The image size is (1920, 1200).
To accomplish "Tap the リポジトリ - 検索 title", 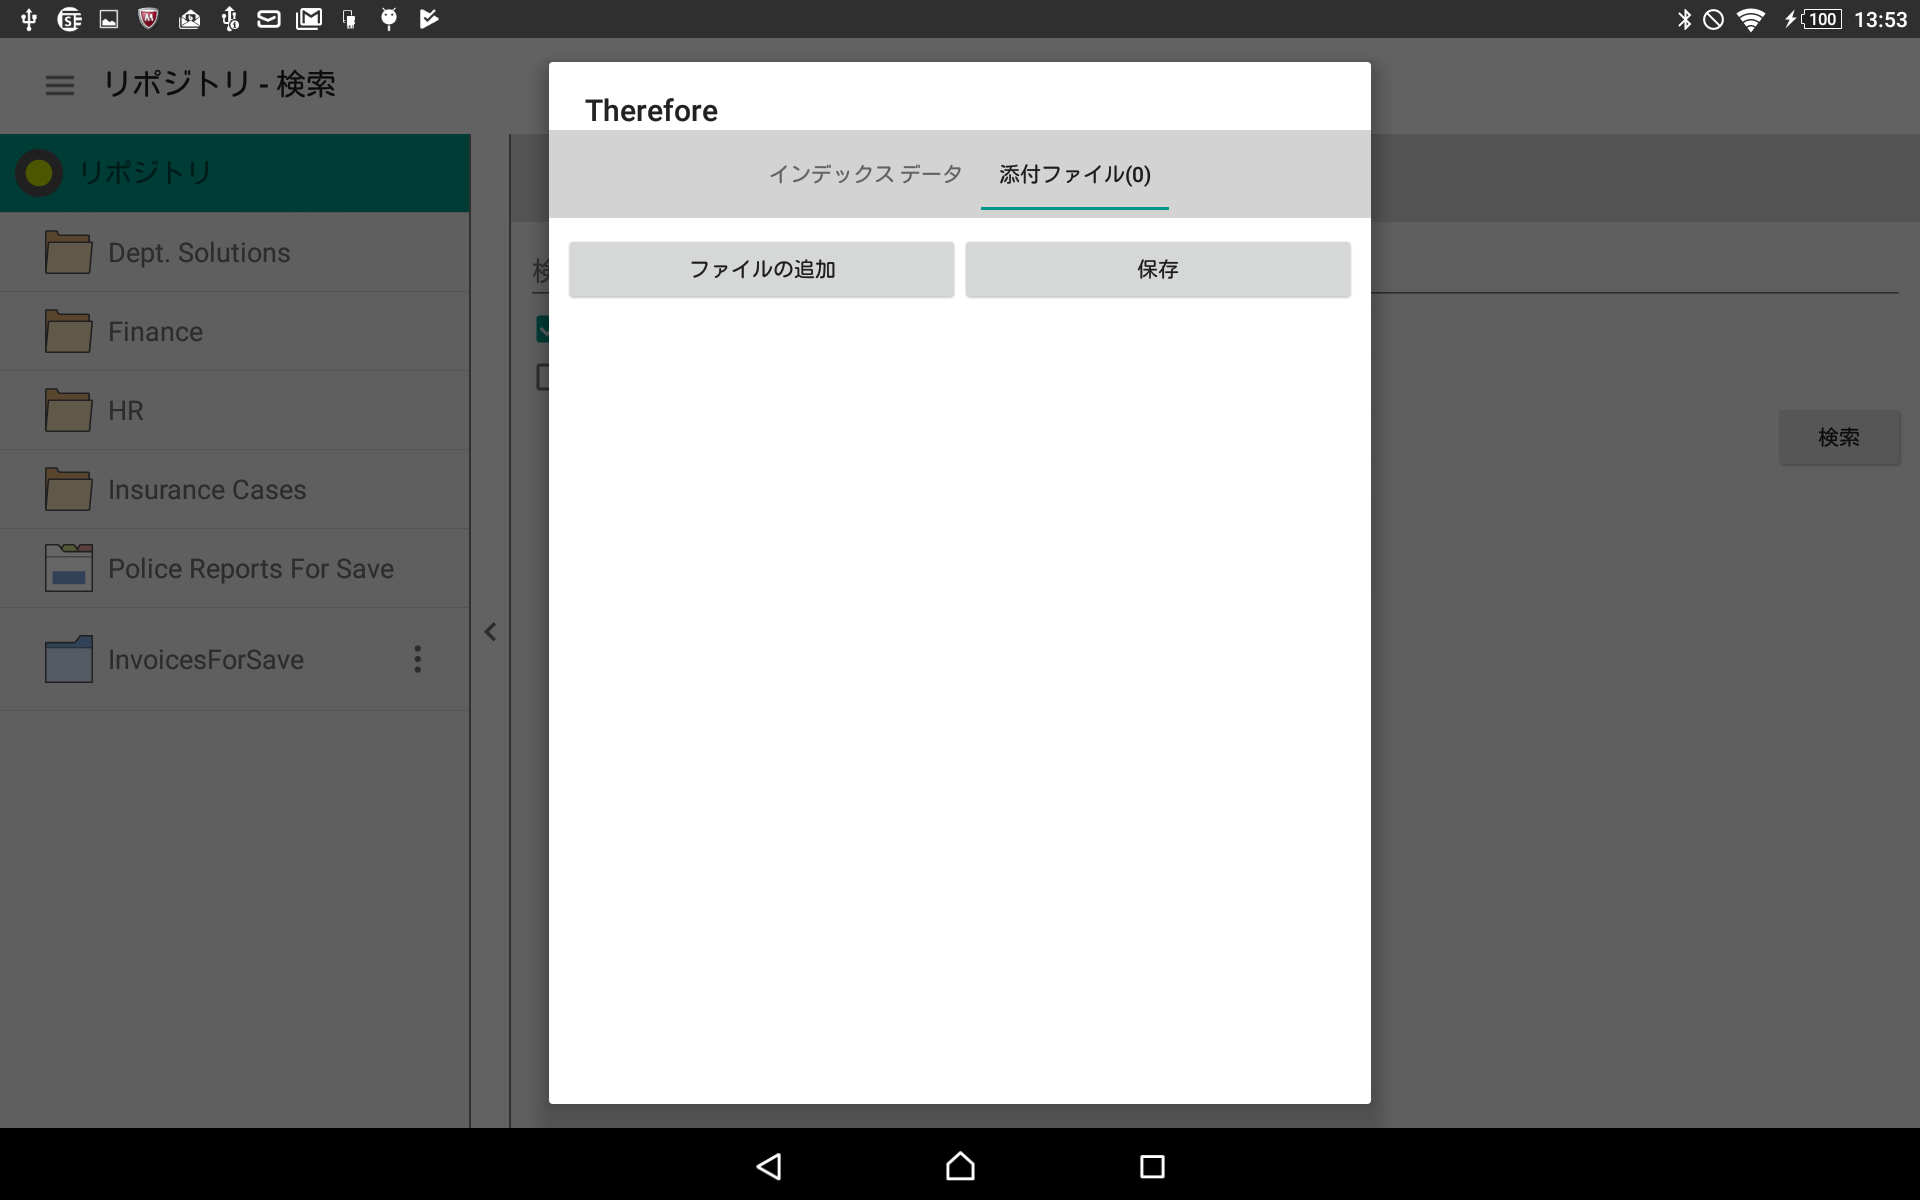I will (219, 85).
